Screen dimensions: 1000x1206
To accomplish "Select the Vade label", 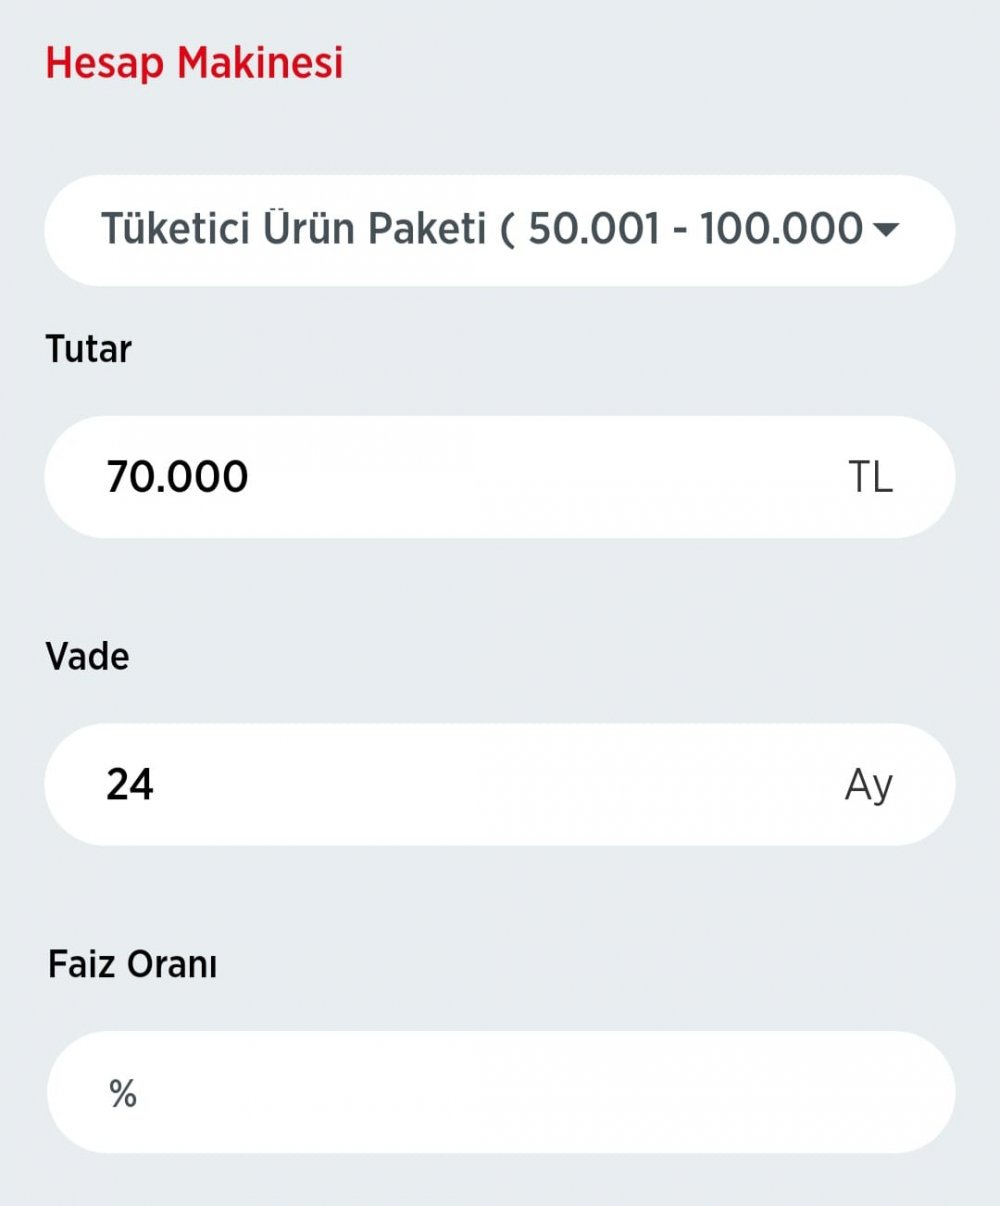I will click(x=87, y=657).
